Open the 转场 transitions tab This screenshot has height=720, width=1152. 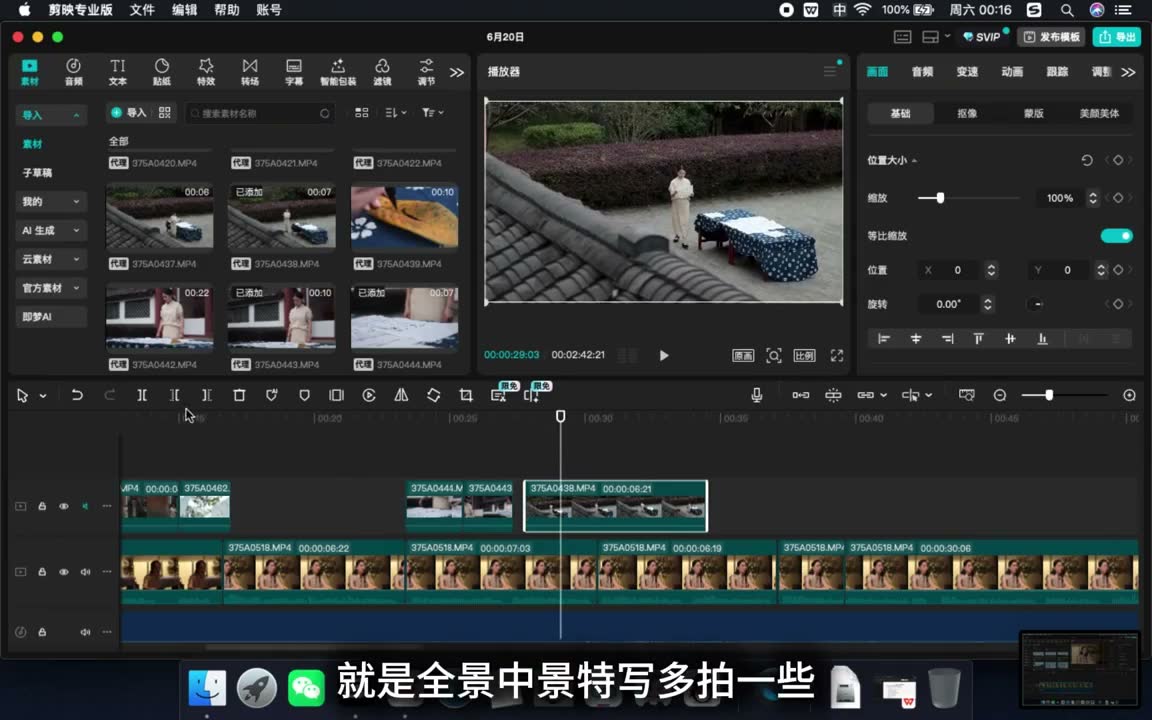250,72
